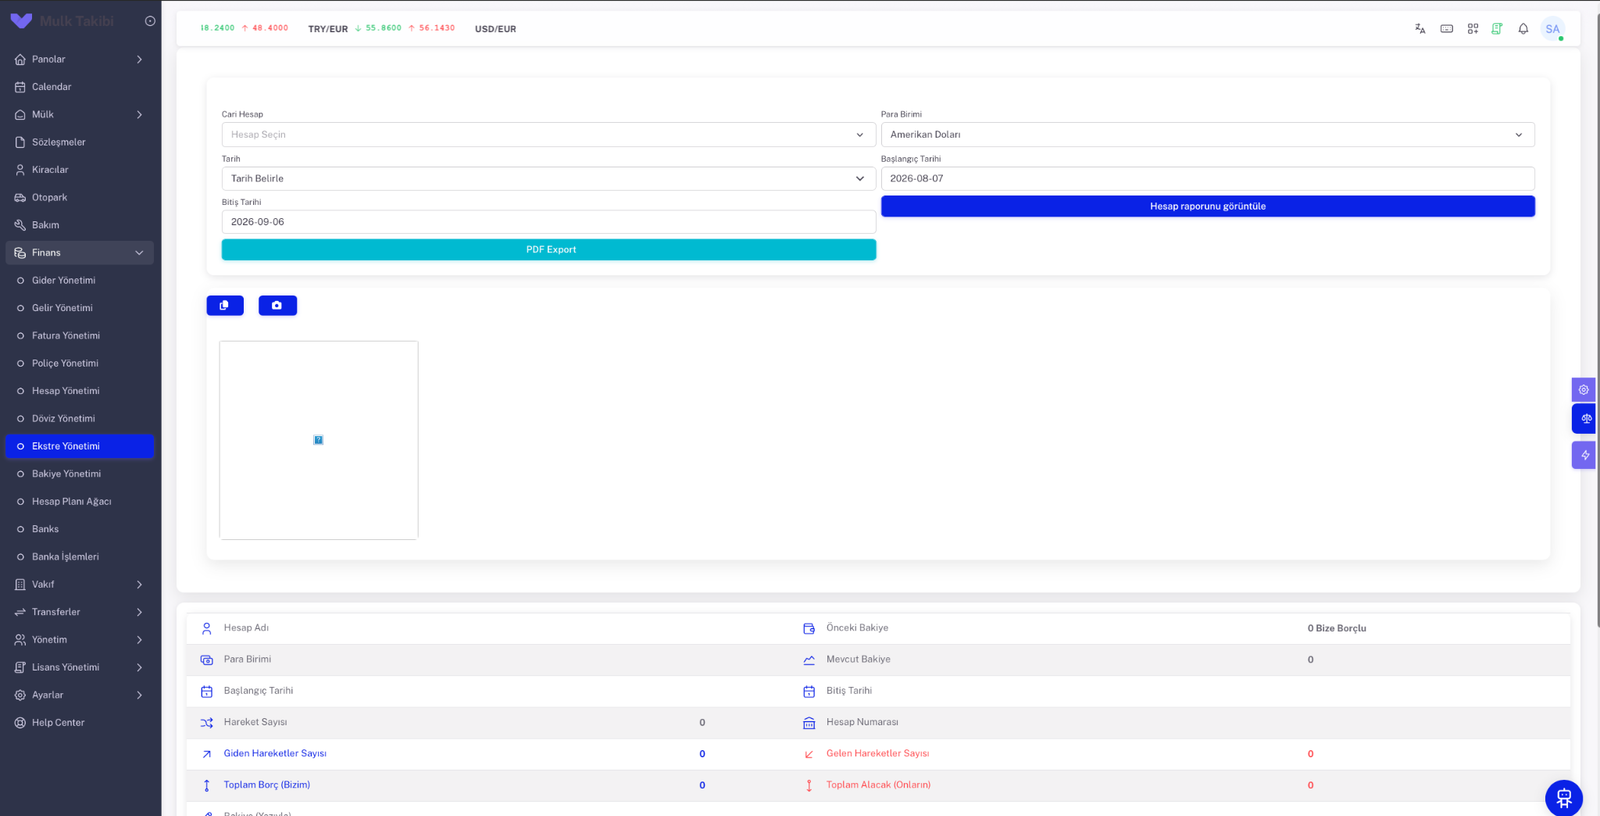1600x816 pixels.
Task: Click the Hesap raporunu görüntüle button
Action: 1208,206
